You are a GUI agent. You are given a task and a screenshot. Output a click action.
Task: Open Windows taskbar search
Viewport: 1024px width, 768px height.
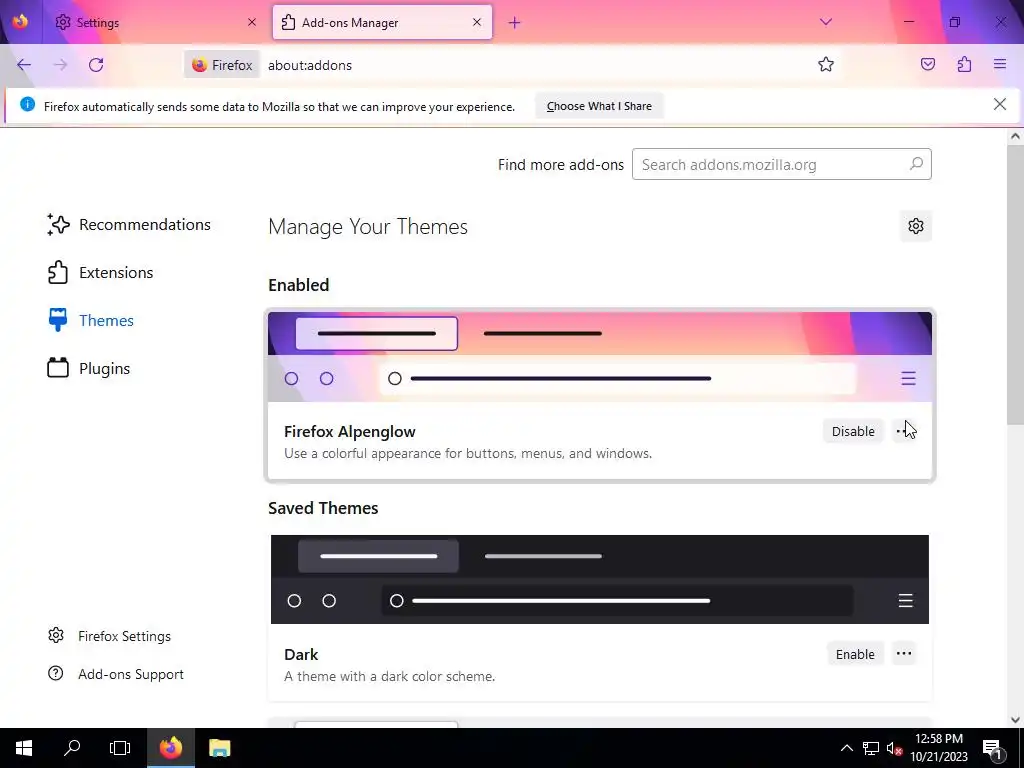(x=72, y=748)
